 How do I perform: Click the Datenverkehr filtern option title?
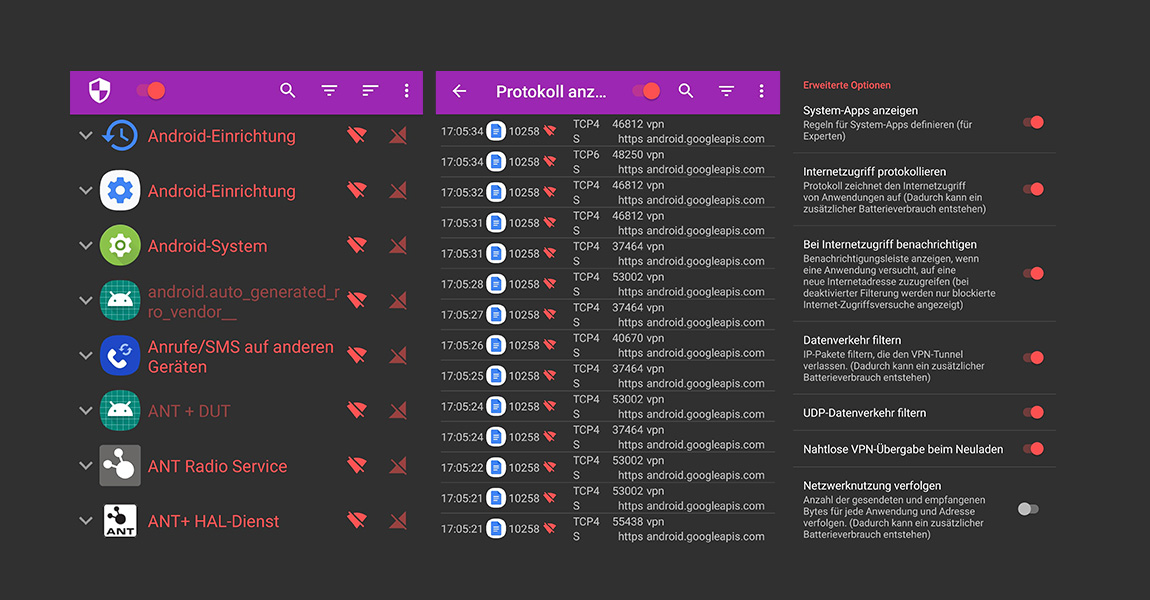(x=851, y=340)
